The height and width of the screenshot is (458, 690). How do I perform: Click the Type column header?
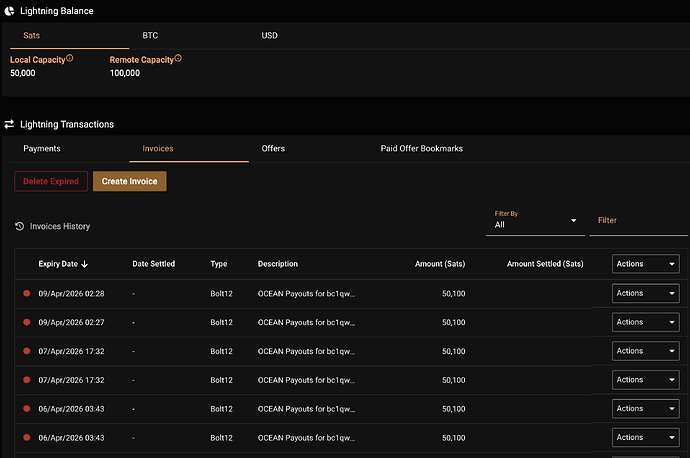click(219, 264)
